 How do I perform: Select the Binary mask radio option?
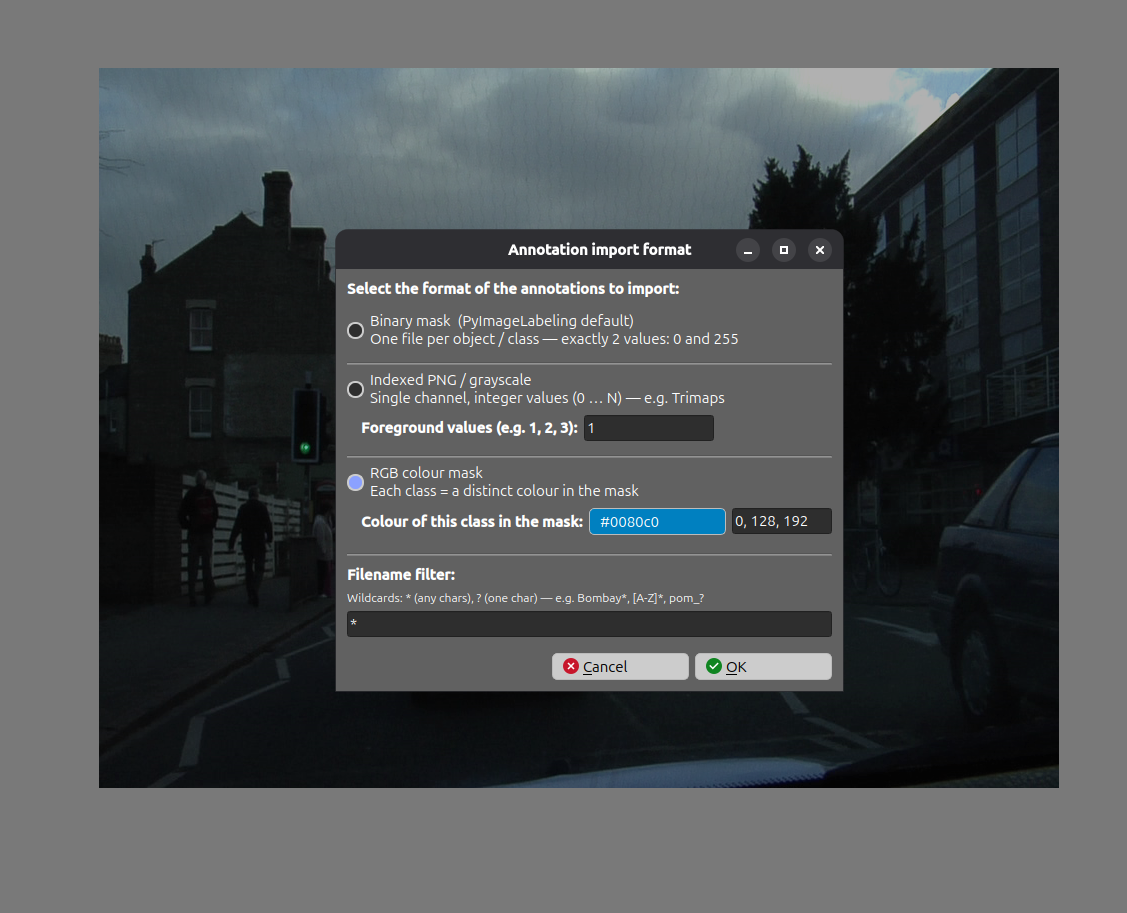(355, 330)
